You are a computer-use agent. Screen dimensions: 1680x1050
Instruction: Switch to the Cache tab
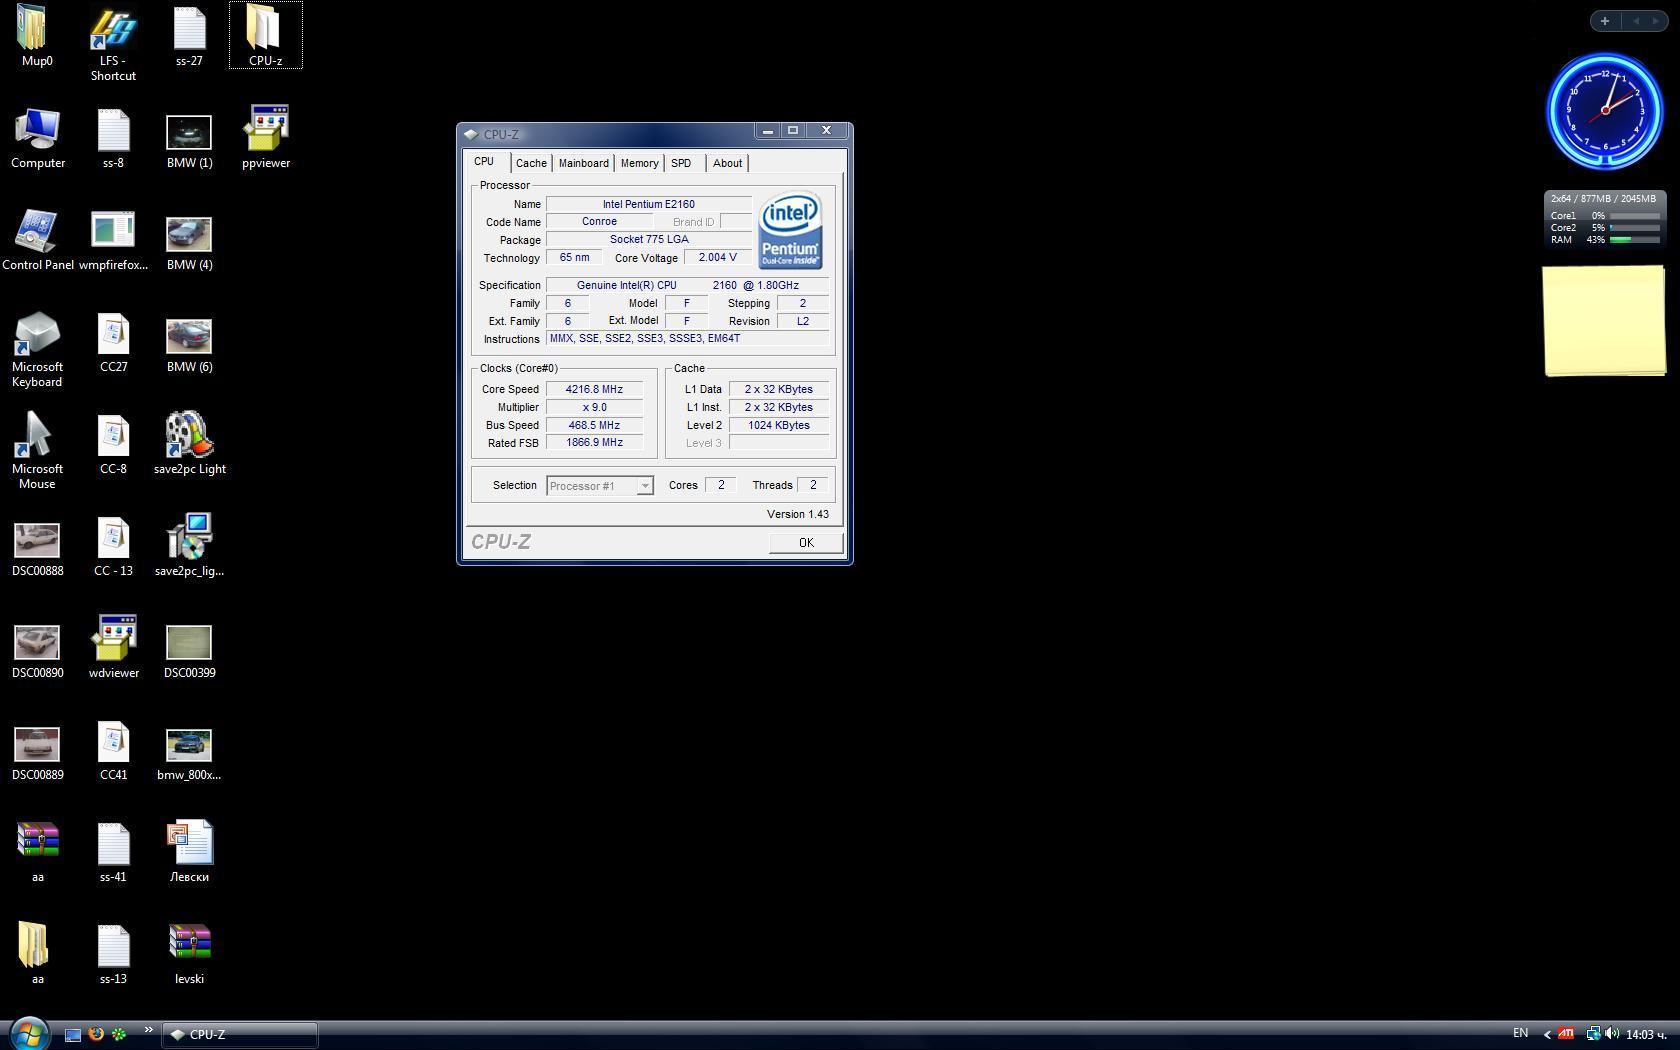pyautogui.click(x=531, y=163)
